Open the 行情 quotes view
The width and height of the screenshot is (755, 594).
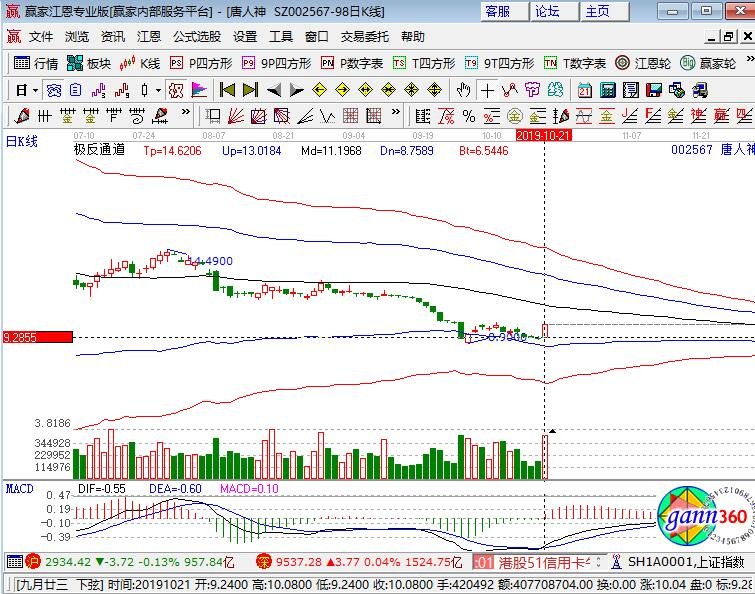coord(36,63)
